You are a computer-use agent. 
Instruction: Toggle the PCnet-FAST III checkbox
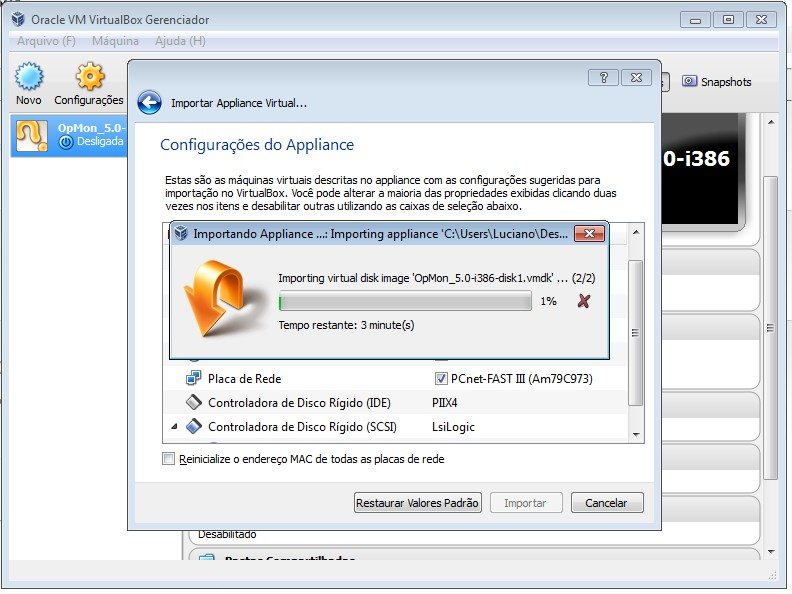[x=441, y=379]
